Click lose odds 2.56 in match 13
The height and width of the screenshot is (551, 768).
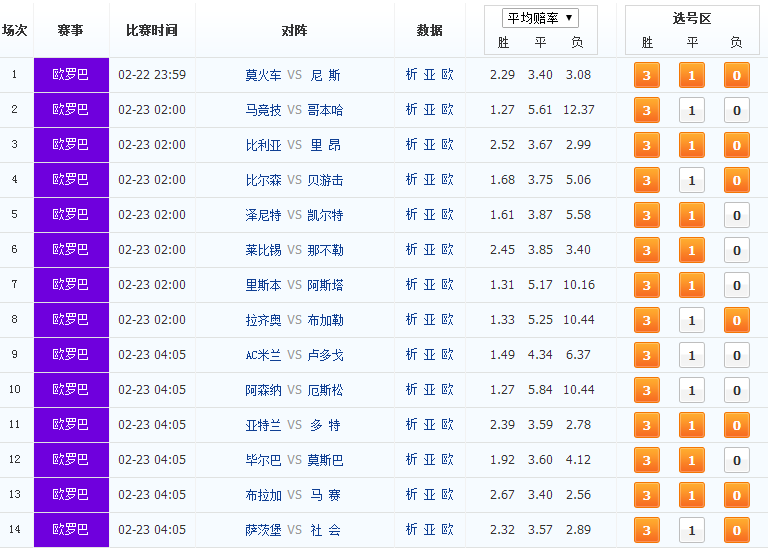[x=578, y=495]
